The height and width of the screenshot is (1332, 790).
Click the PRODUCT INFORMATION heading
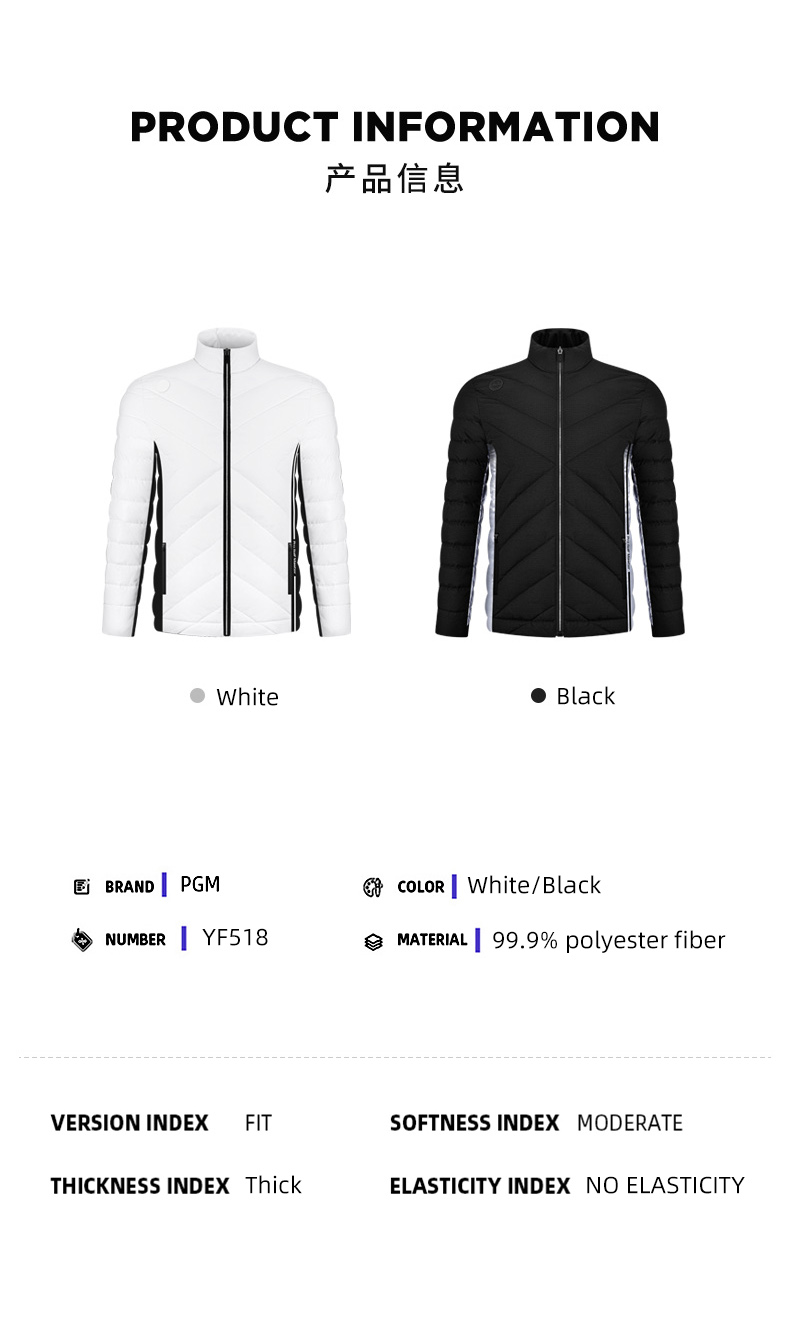395,128
